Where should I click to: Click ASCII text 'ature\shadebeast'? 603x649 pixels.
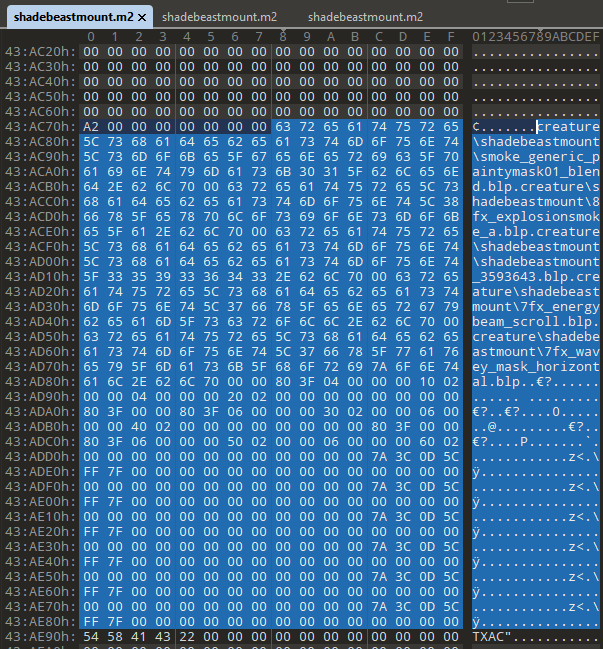[x=536, y=292]
